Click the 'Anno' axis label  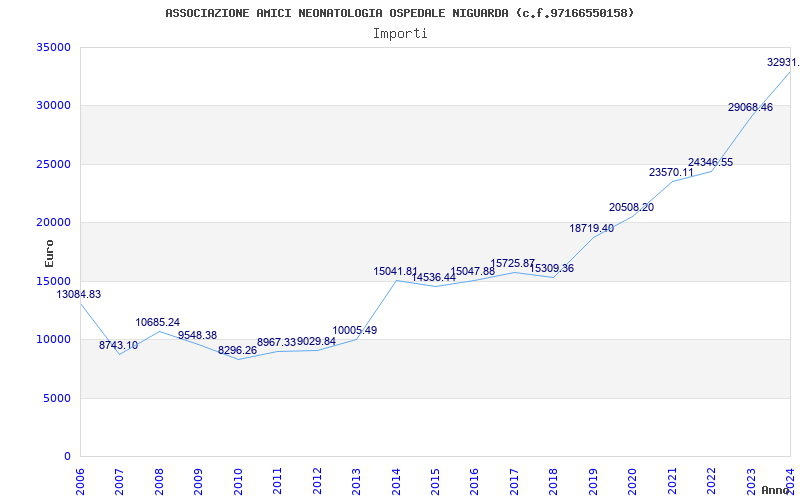776,490
